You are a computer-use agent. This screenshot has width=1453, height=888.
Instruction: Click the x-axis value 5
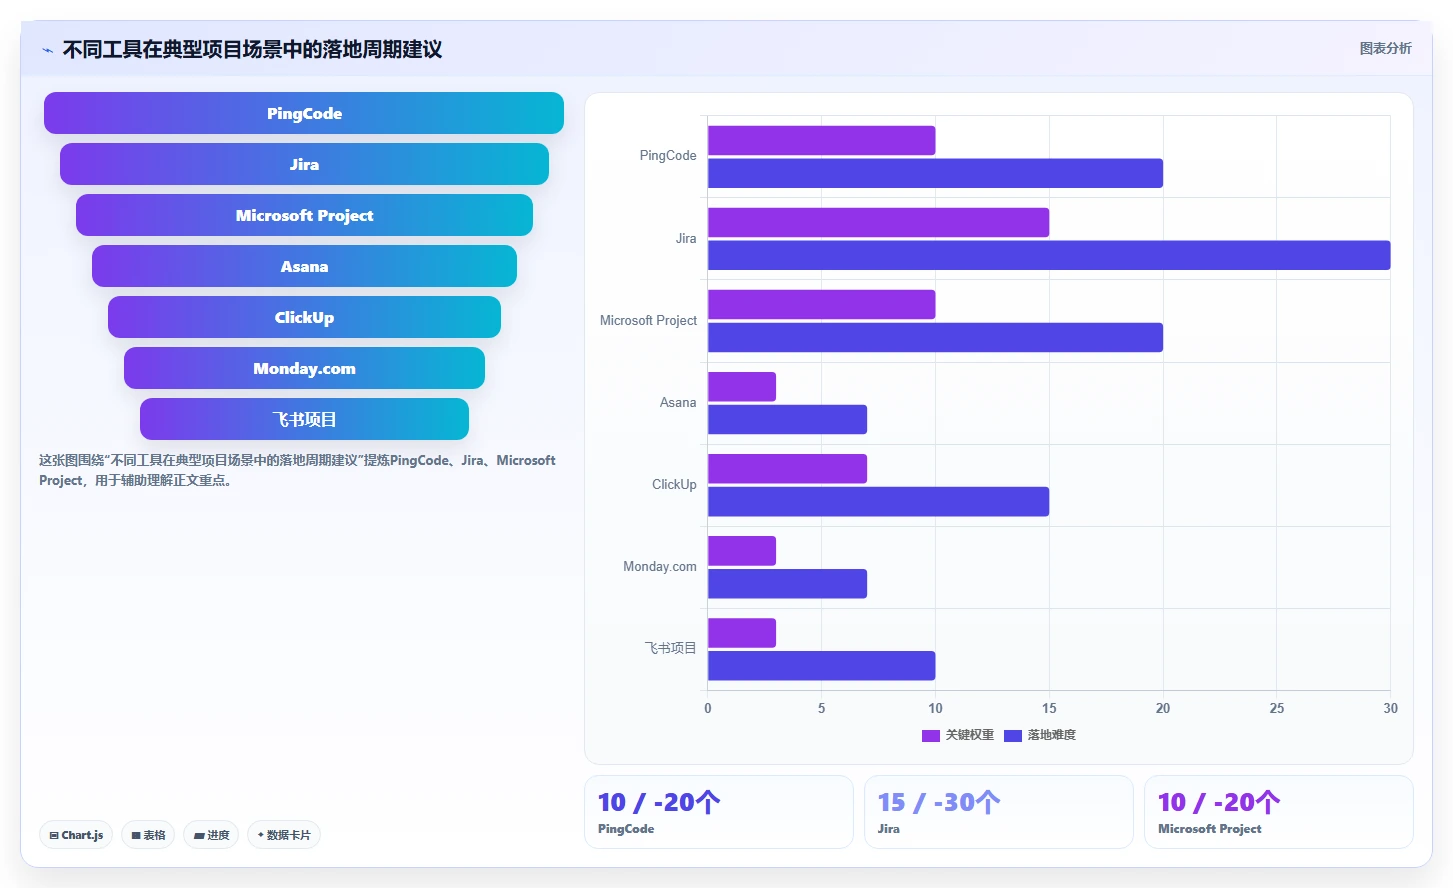[822, 708]
